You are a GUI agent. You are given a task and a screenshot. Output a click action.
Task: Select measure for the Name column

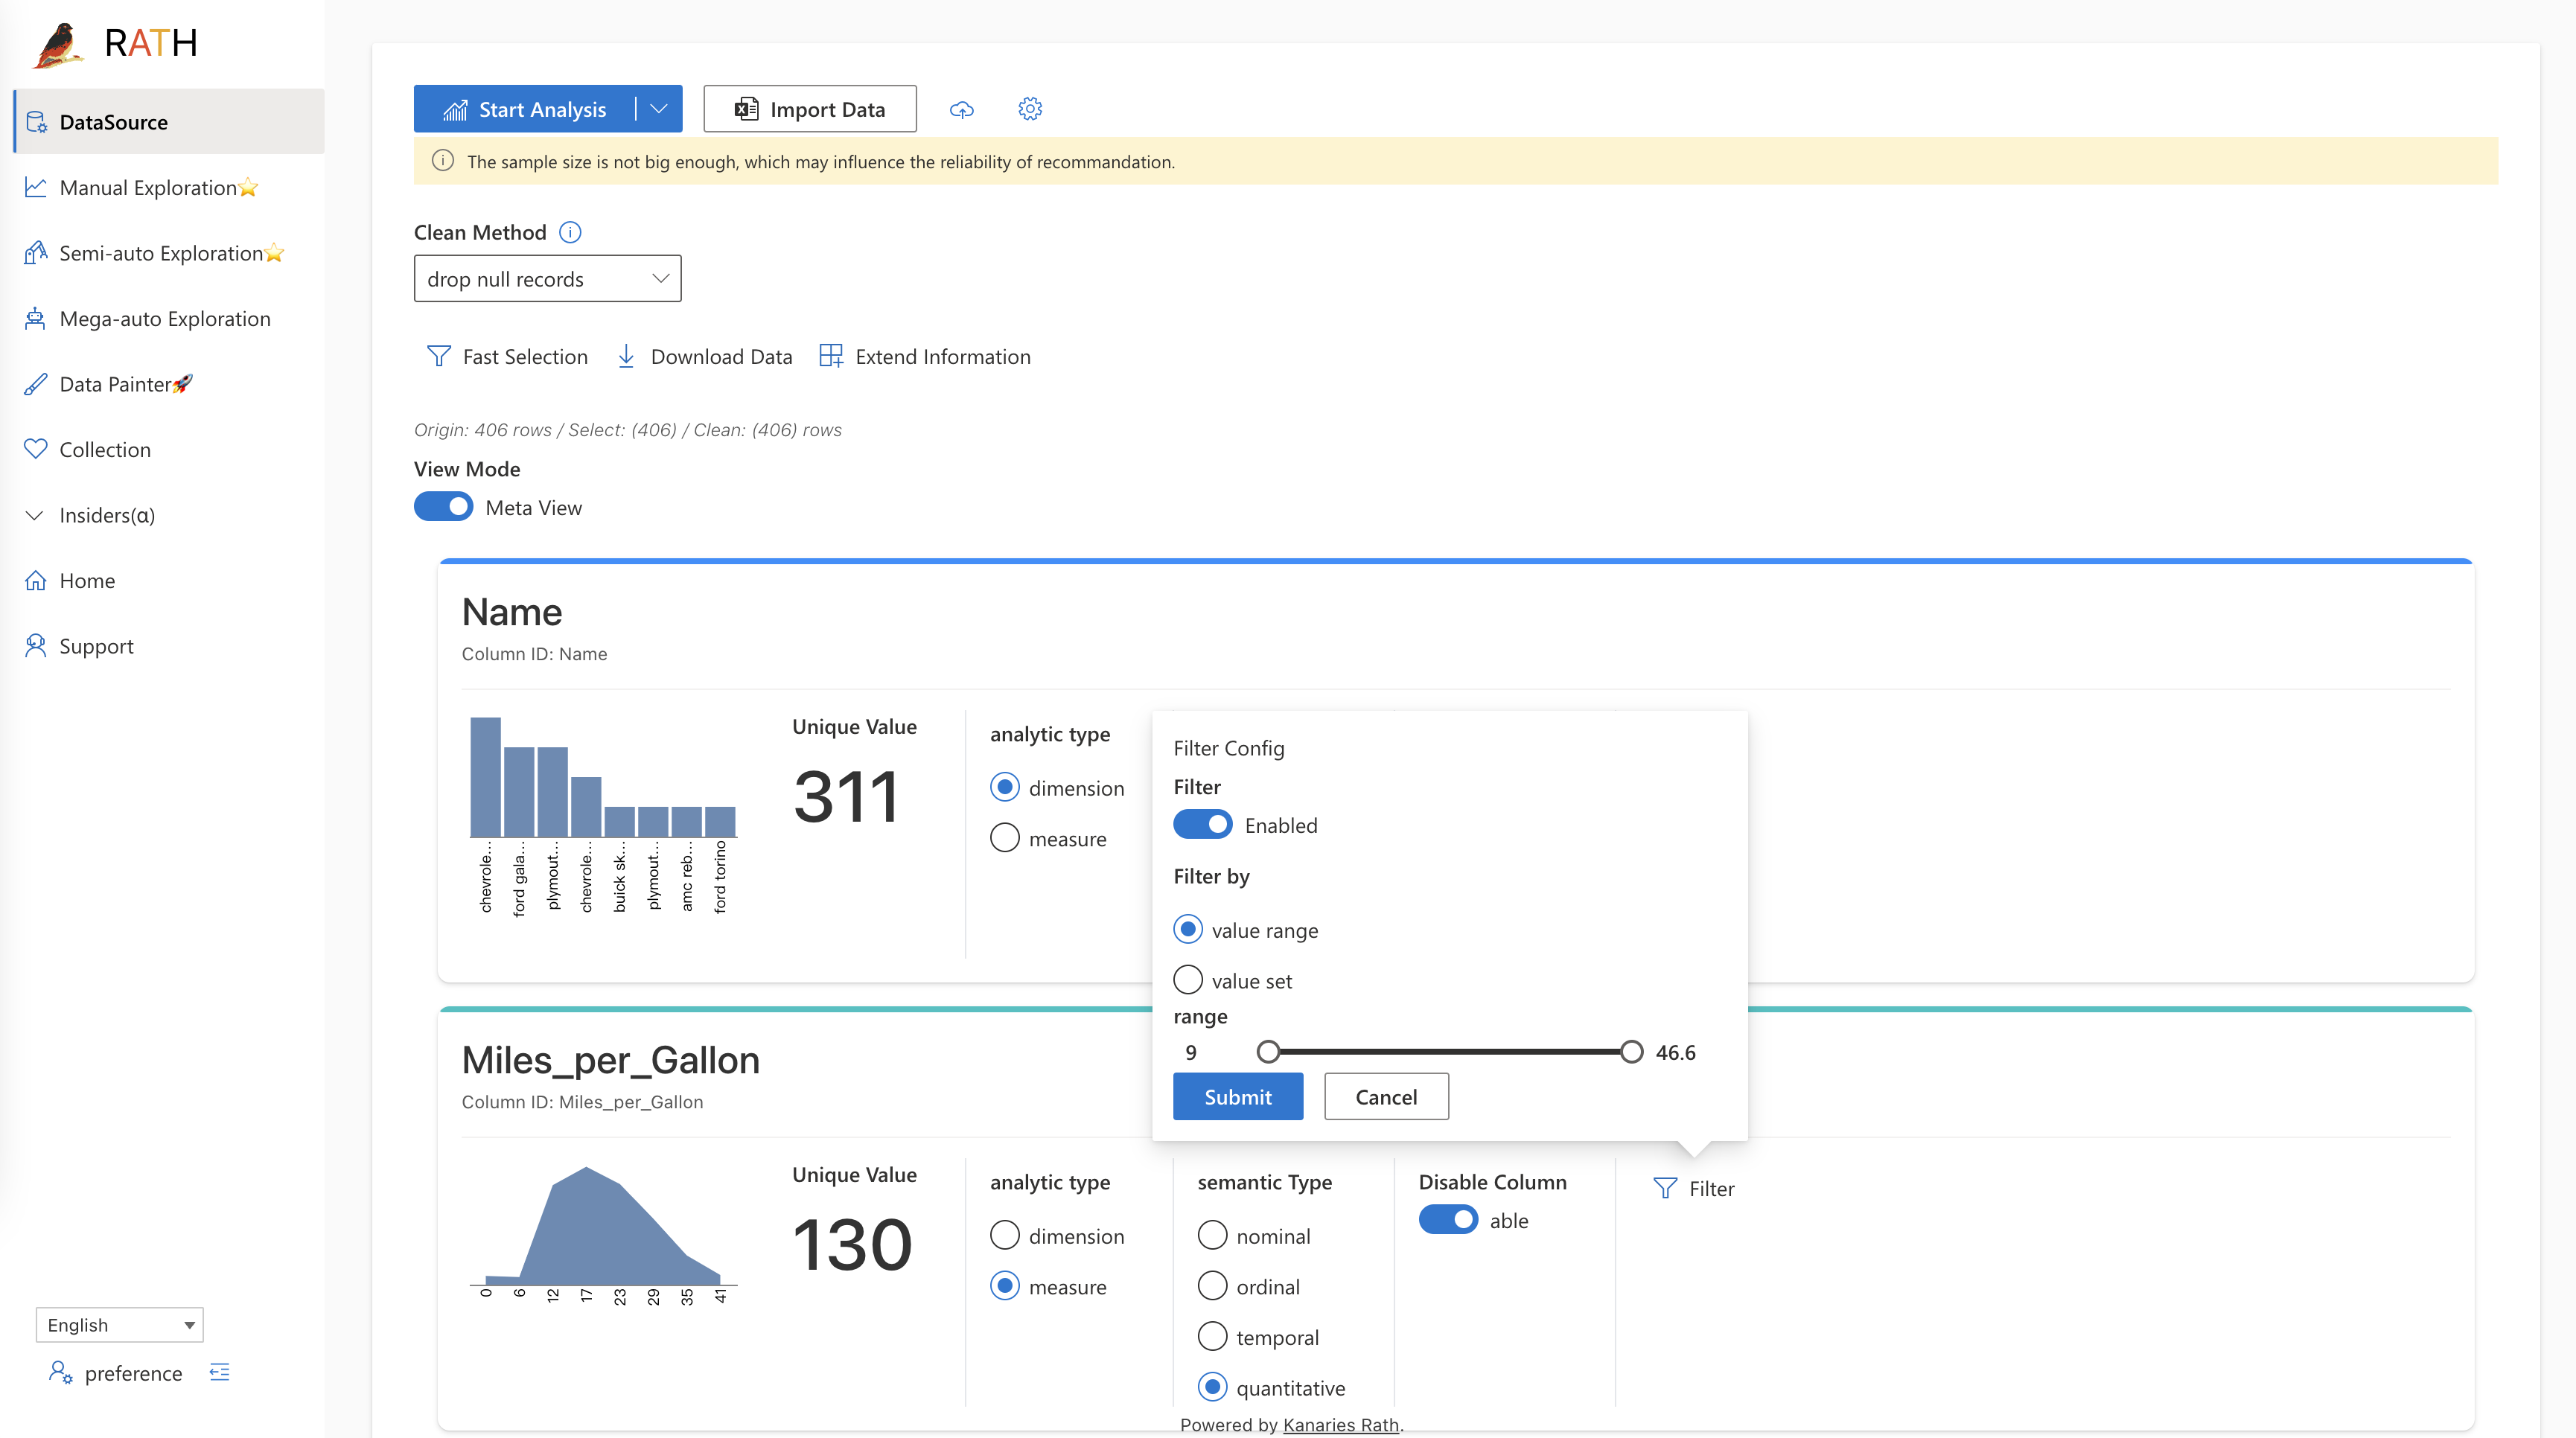pos(1005,838)
